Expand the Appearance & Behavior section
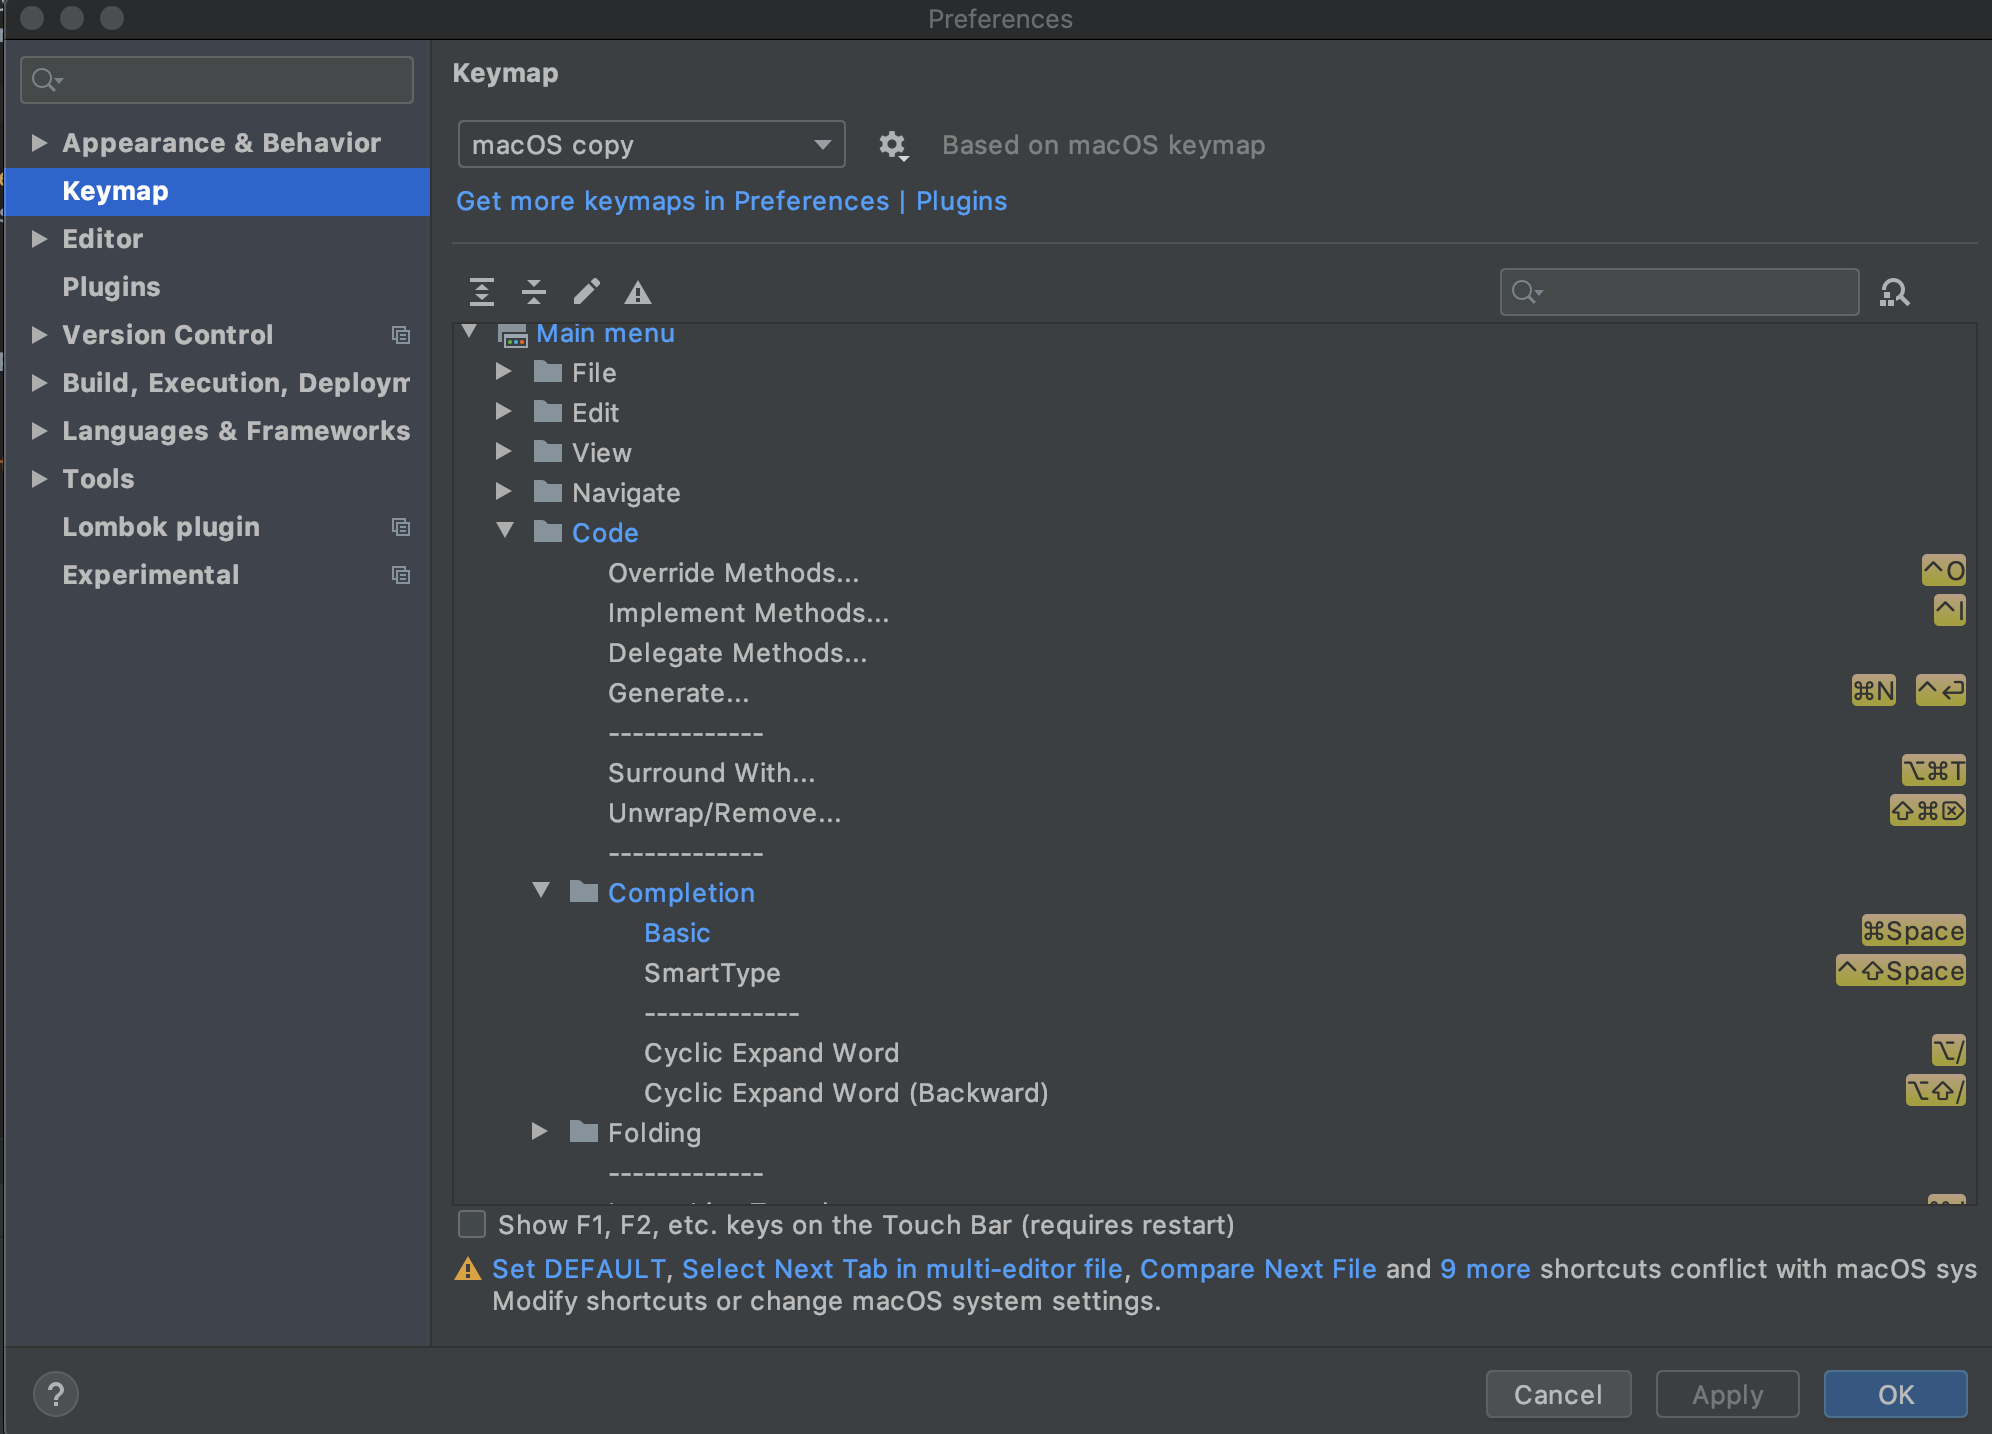The width and height of the screenshot is (1992, 1434). (39, 143)
